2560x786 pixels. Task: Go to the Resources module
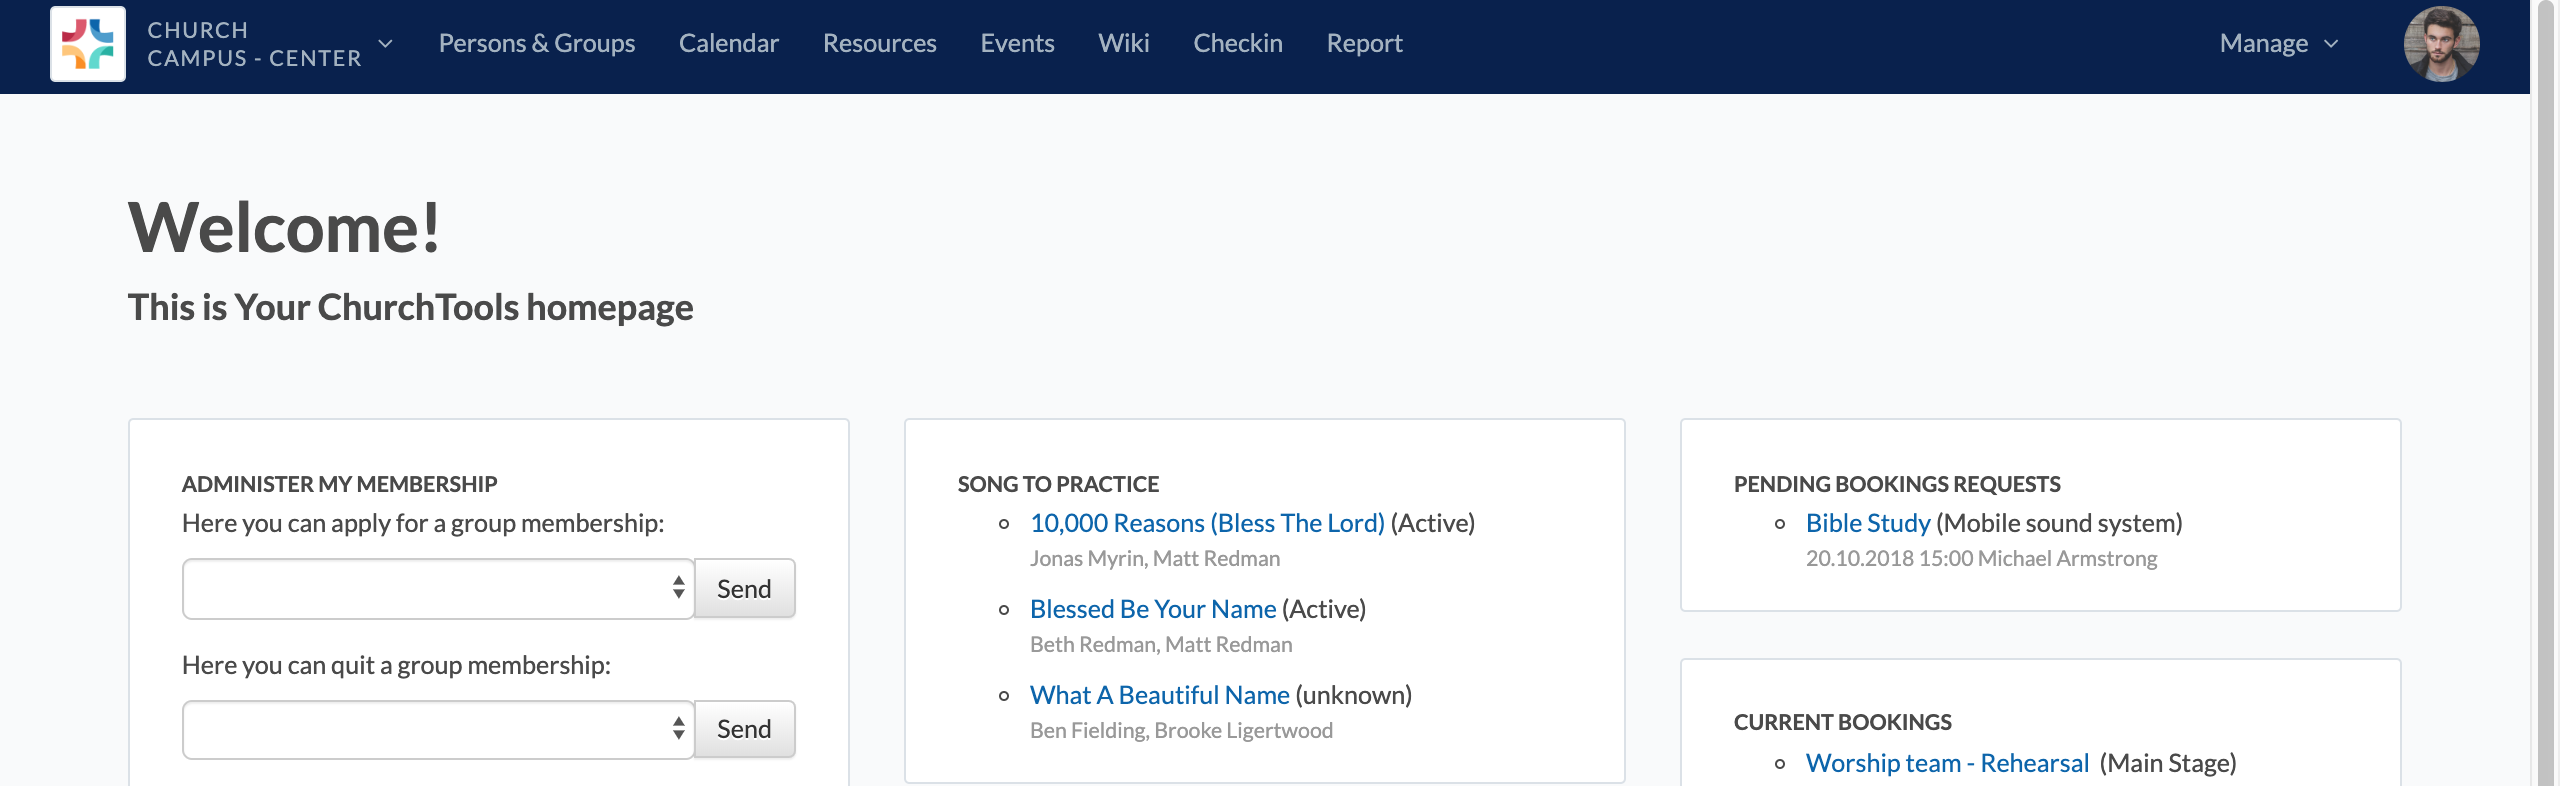879,43
